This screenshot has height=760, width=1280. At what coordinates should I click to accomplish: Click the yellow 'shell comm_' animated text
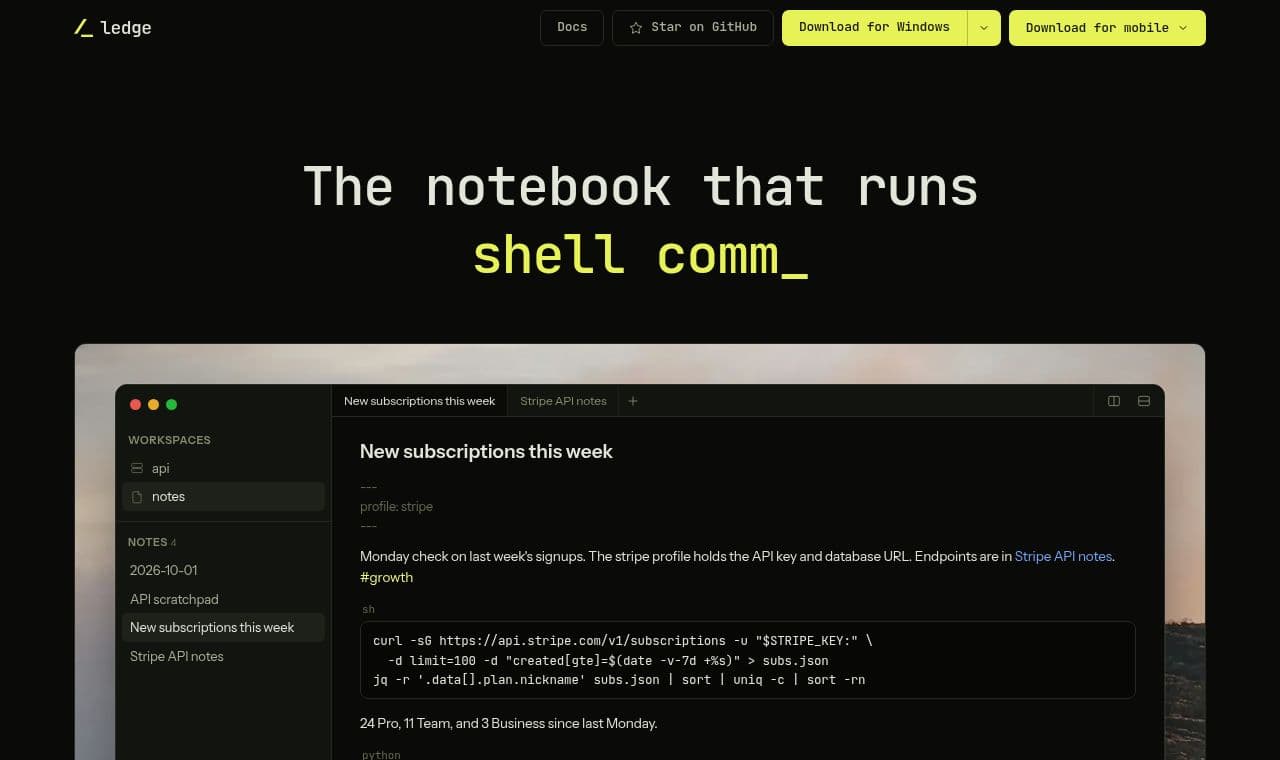pos(640,254)
